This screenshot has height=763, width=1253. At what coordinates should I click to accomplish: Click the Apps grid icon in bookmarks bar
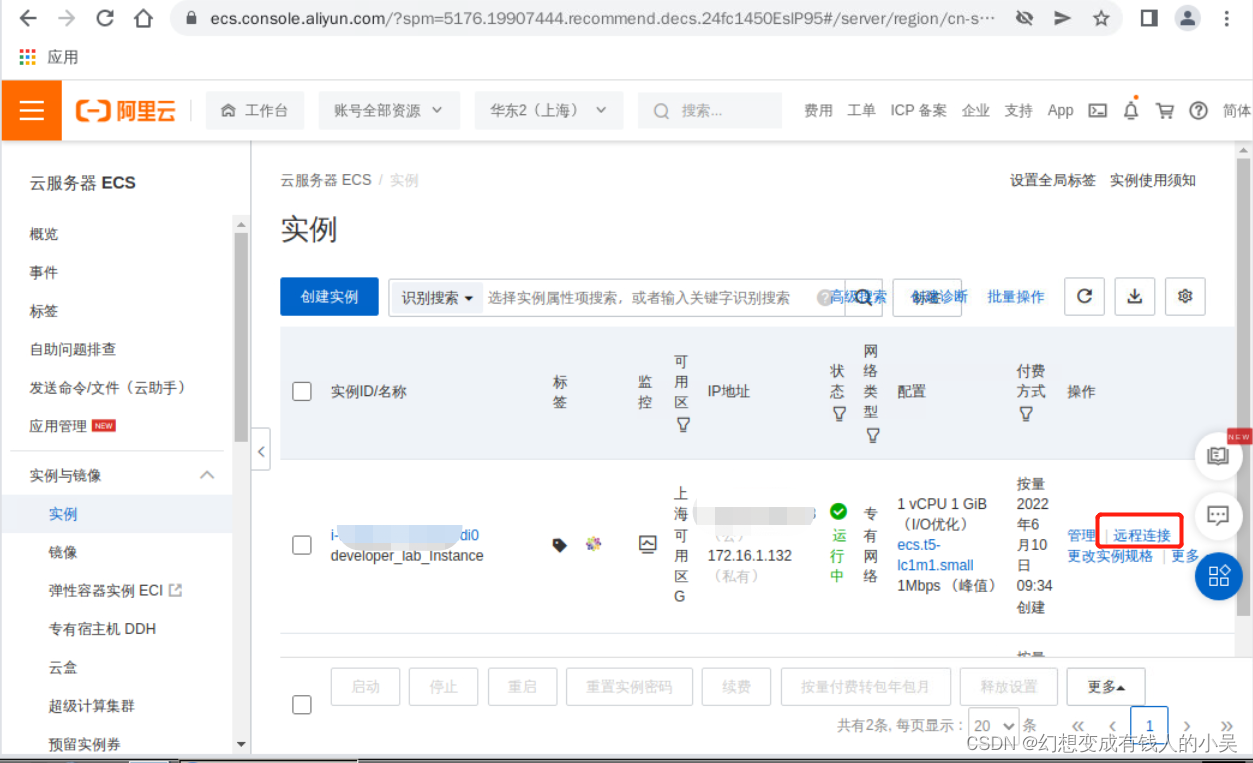point(28,57)
